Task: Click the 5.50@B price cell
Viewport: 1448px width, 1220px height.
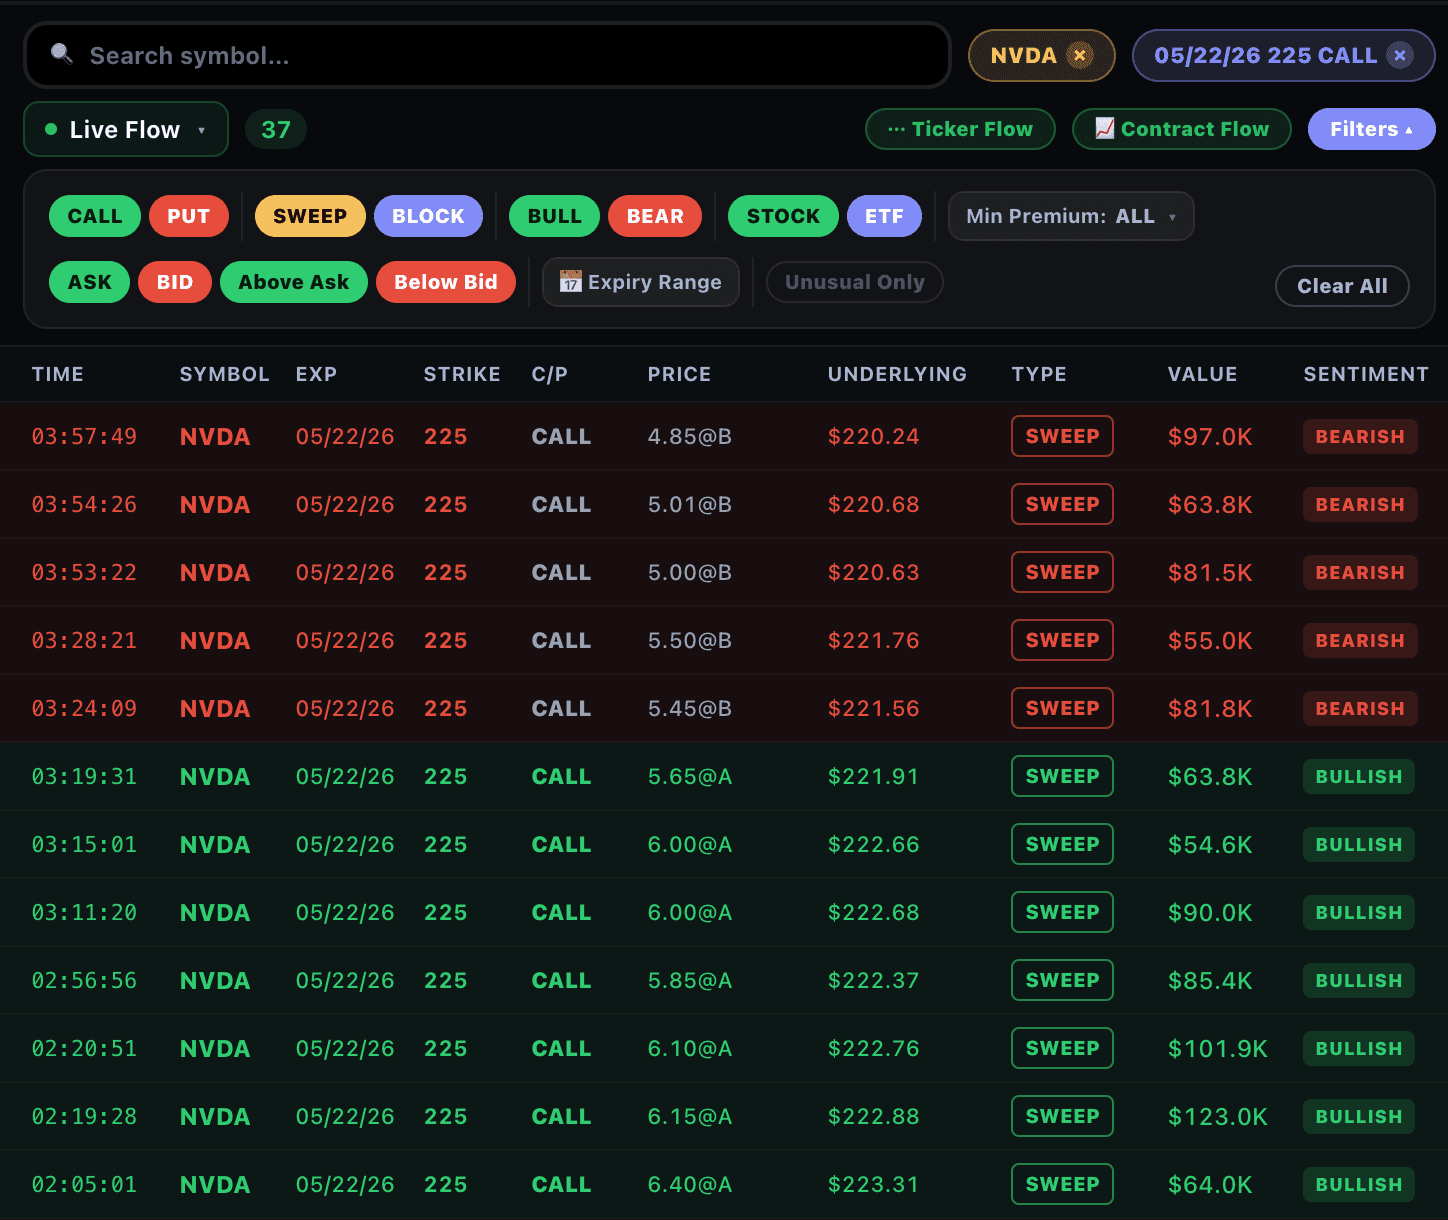Action: (690, 640)
